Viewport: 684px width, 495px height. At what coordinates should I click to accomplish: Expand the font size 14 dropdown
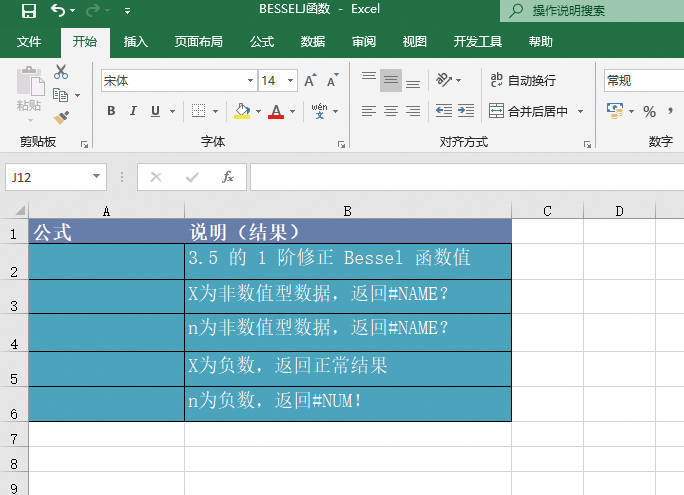[291, 81]
